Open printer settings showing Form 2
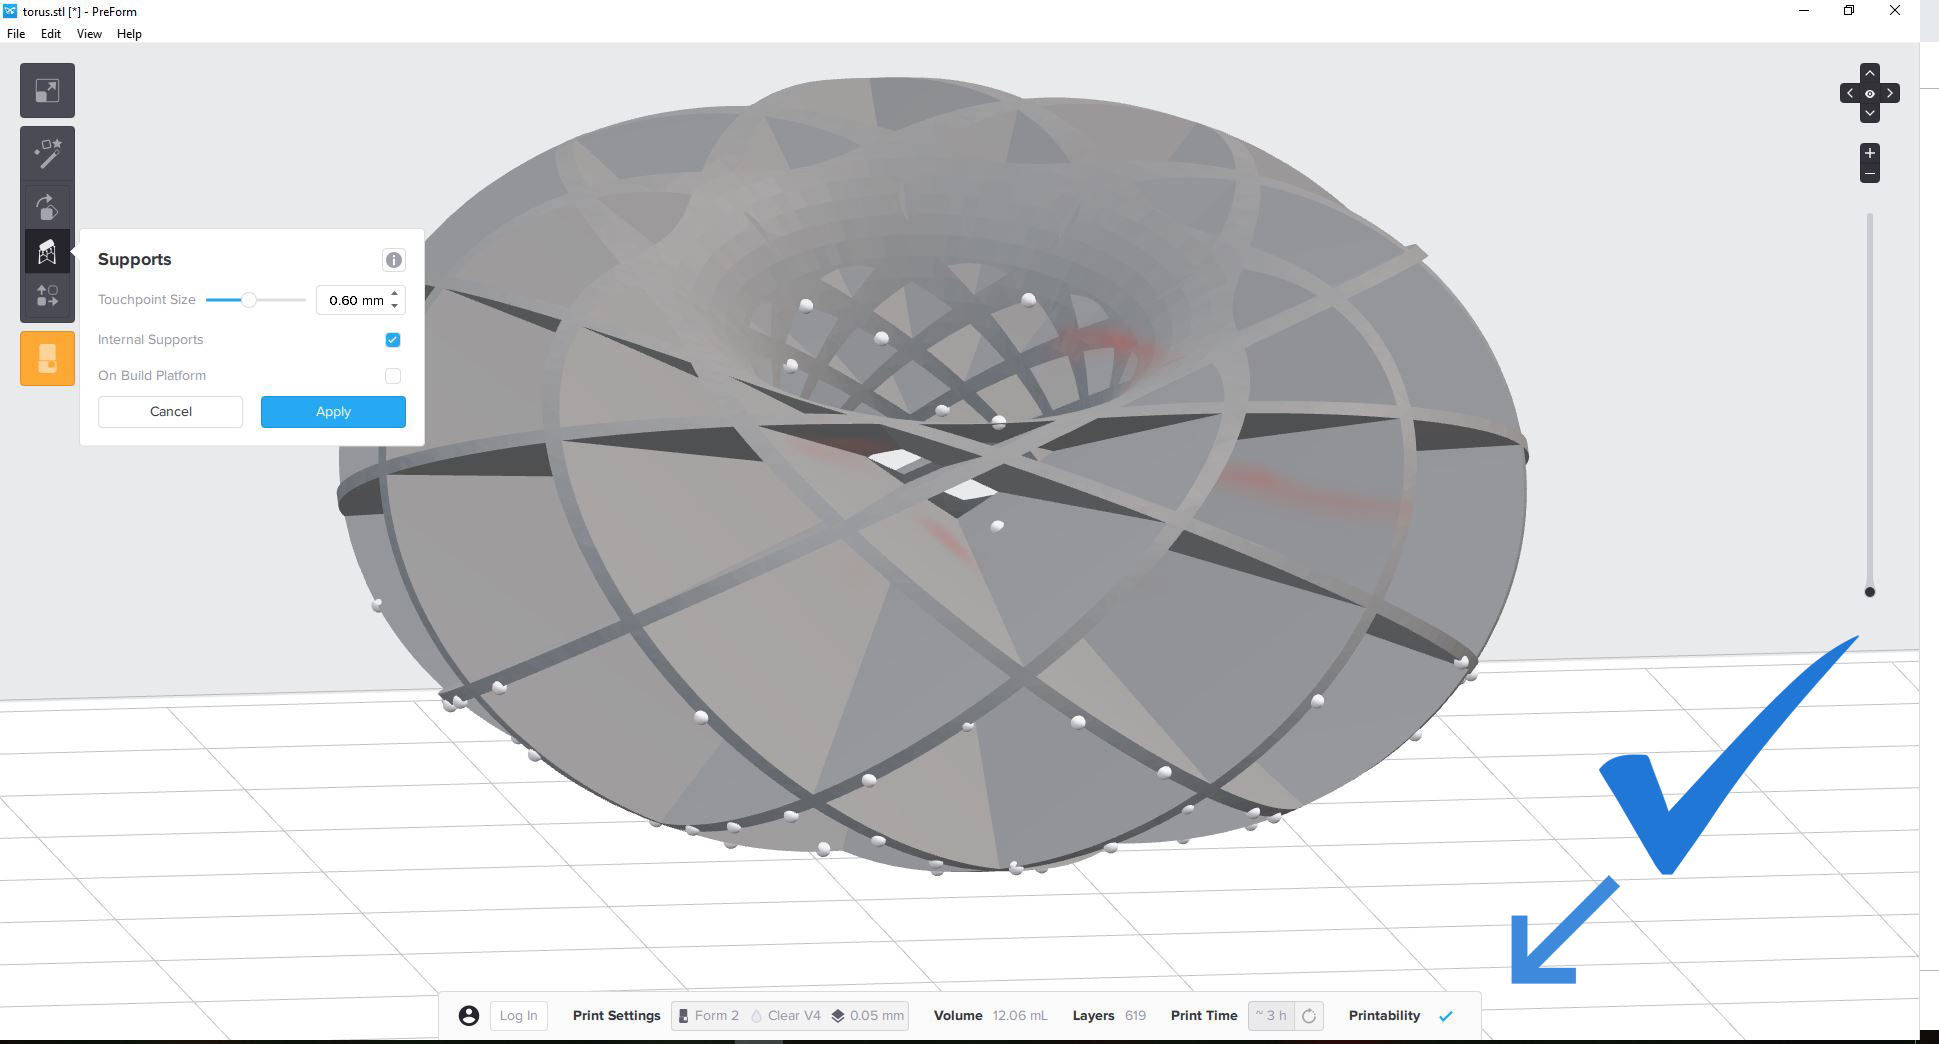Viewport: 1939px width, 1044px height. [x=709, y=1016]
